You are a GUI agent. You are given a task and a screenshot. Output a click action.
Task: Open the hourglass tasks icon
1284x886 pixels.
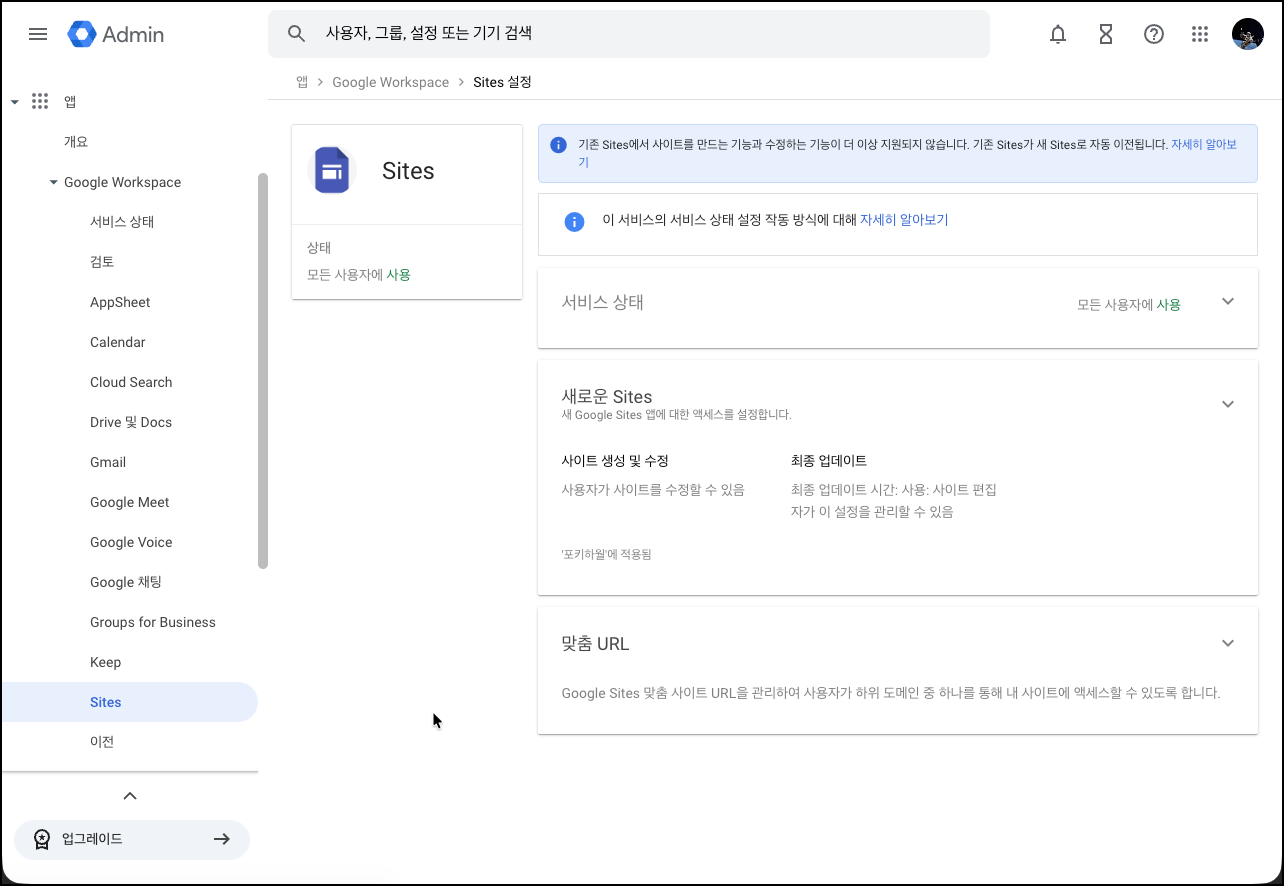[x=1106, y=34]
